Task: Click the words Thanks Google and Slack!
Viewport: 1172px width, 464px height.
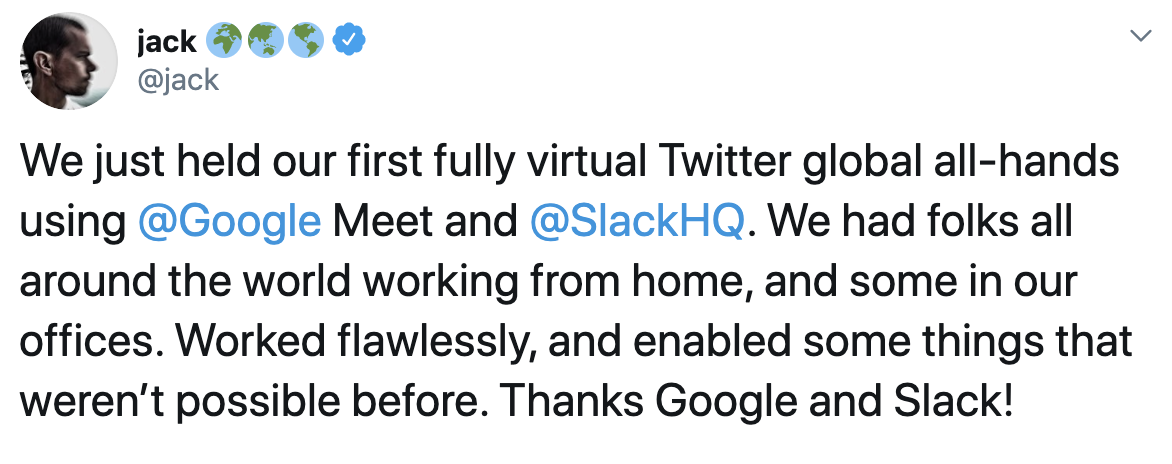Action: pos(756,402)
